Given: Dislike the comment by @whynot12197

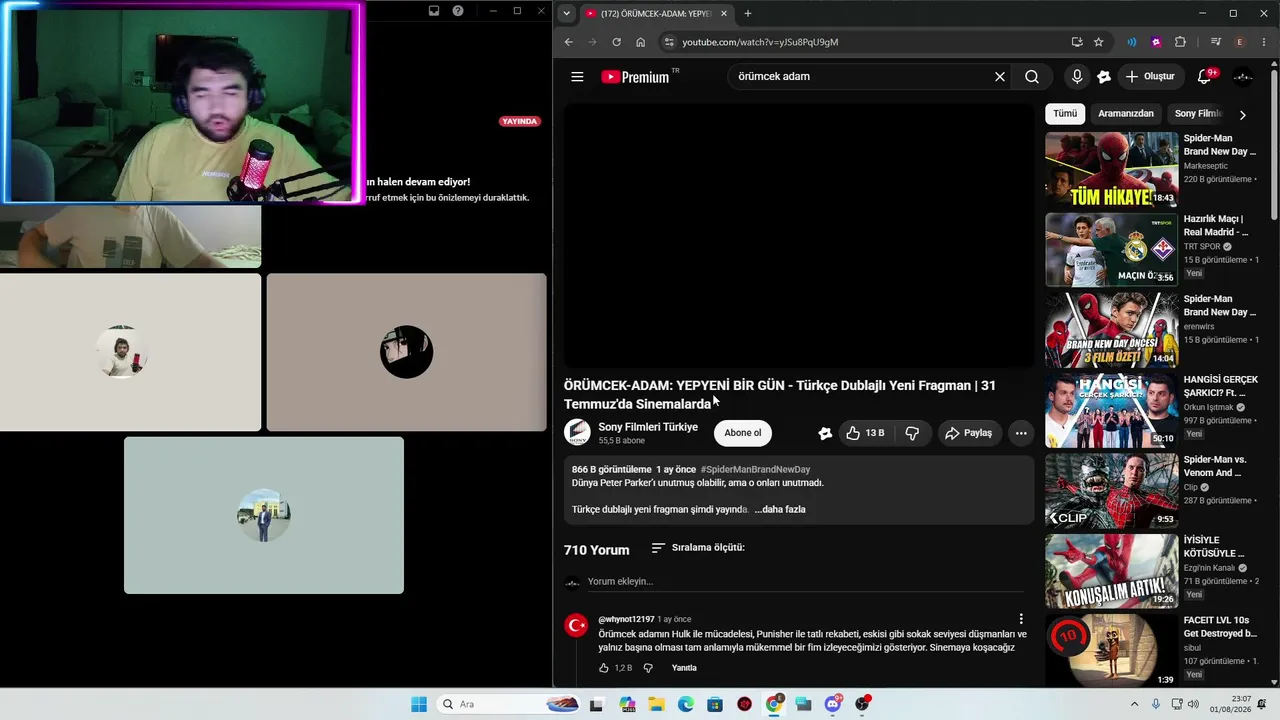Looking at the screenshot, I should [648, 668].
